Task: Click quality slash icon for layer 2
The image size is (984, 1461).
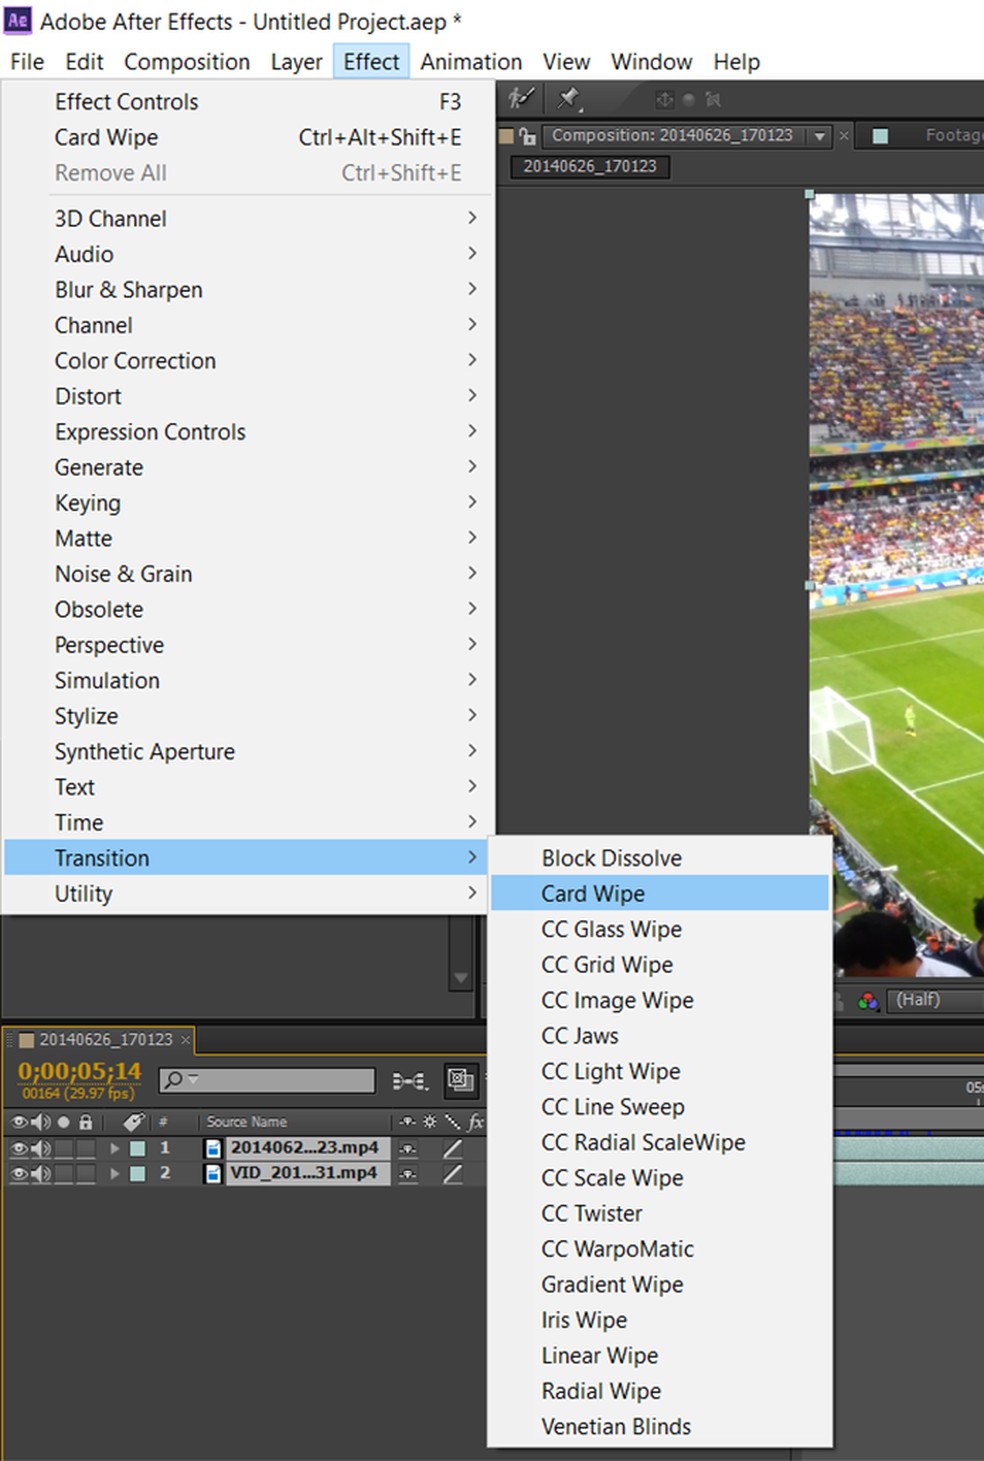Action: pyautogui.click(x=453, y=1173)
